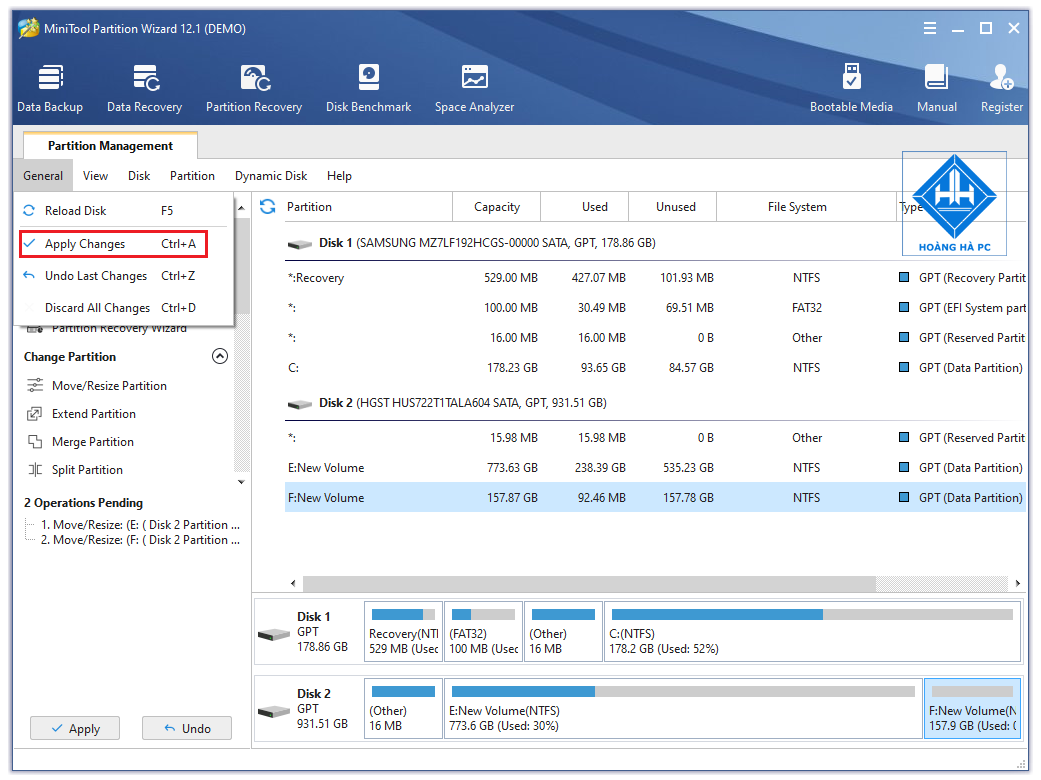Click the Apply button
This screenshot has height=780, width=1041.
[x=74, y=728]
